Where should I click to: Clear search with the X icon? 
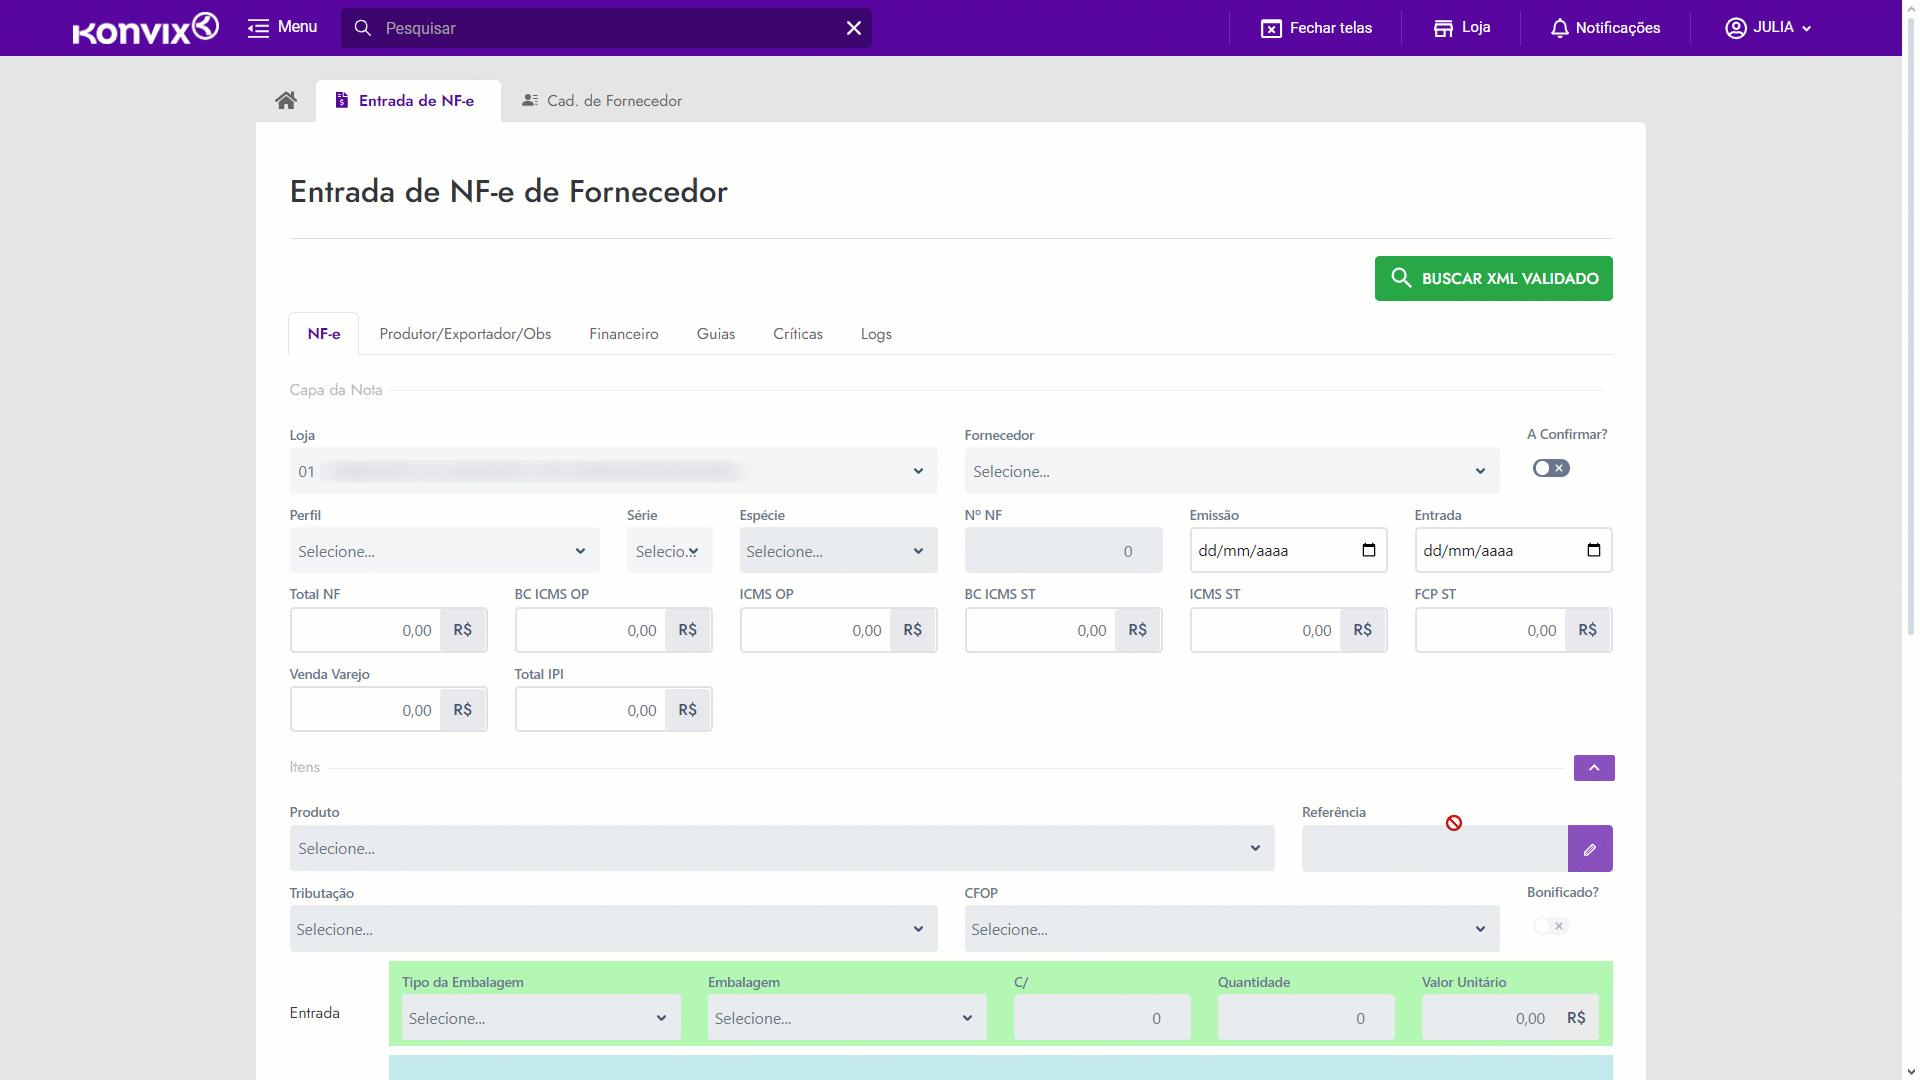click(853, 28)
